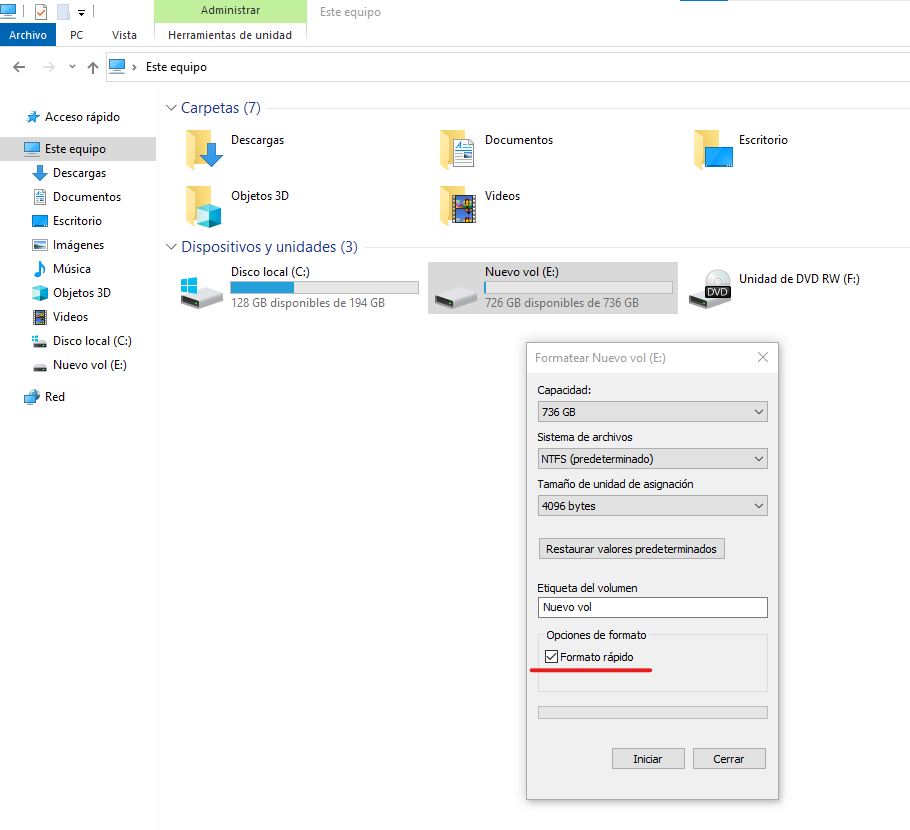Image resolution: width=910 pixels, height=830 pixels.
Task: Close the Formatear dialog with Cerrar
Action: [728, 759]
